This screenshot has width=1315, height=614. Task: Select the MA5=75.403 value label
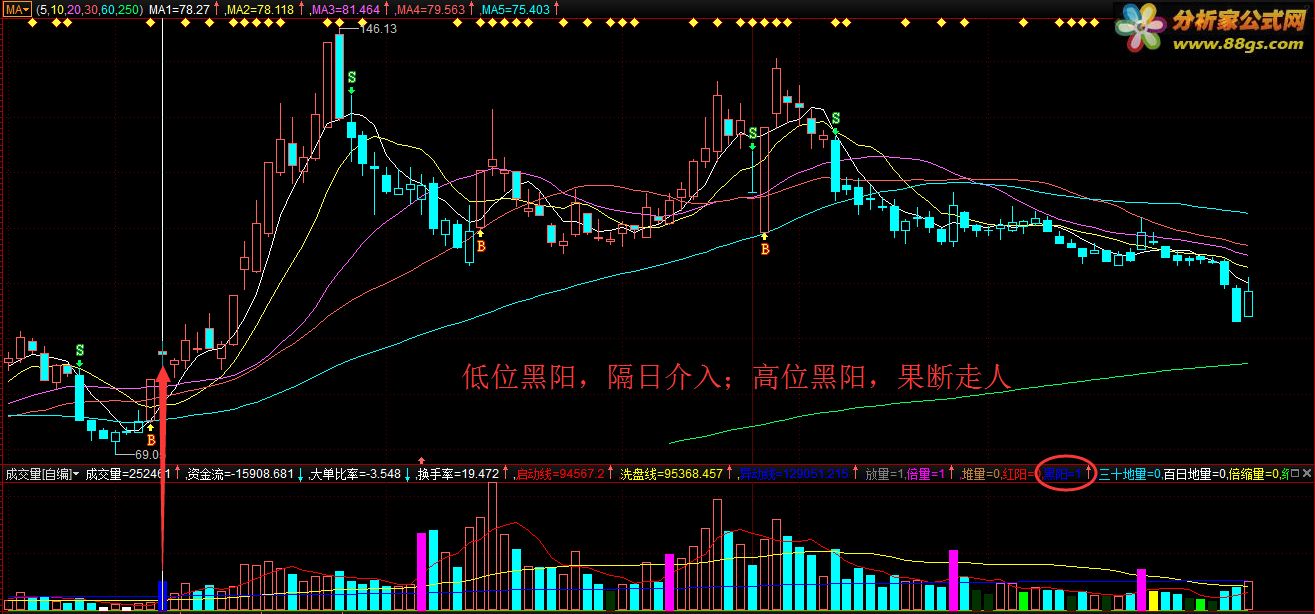tap(516, 9)
